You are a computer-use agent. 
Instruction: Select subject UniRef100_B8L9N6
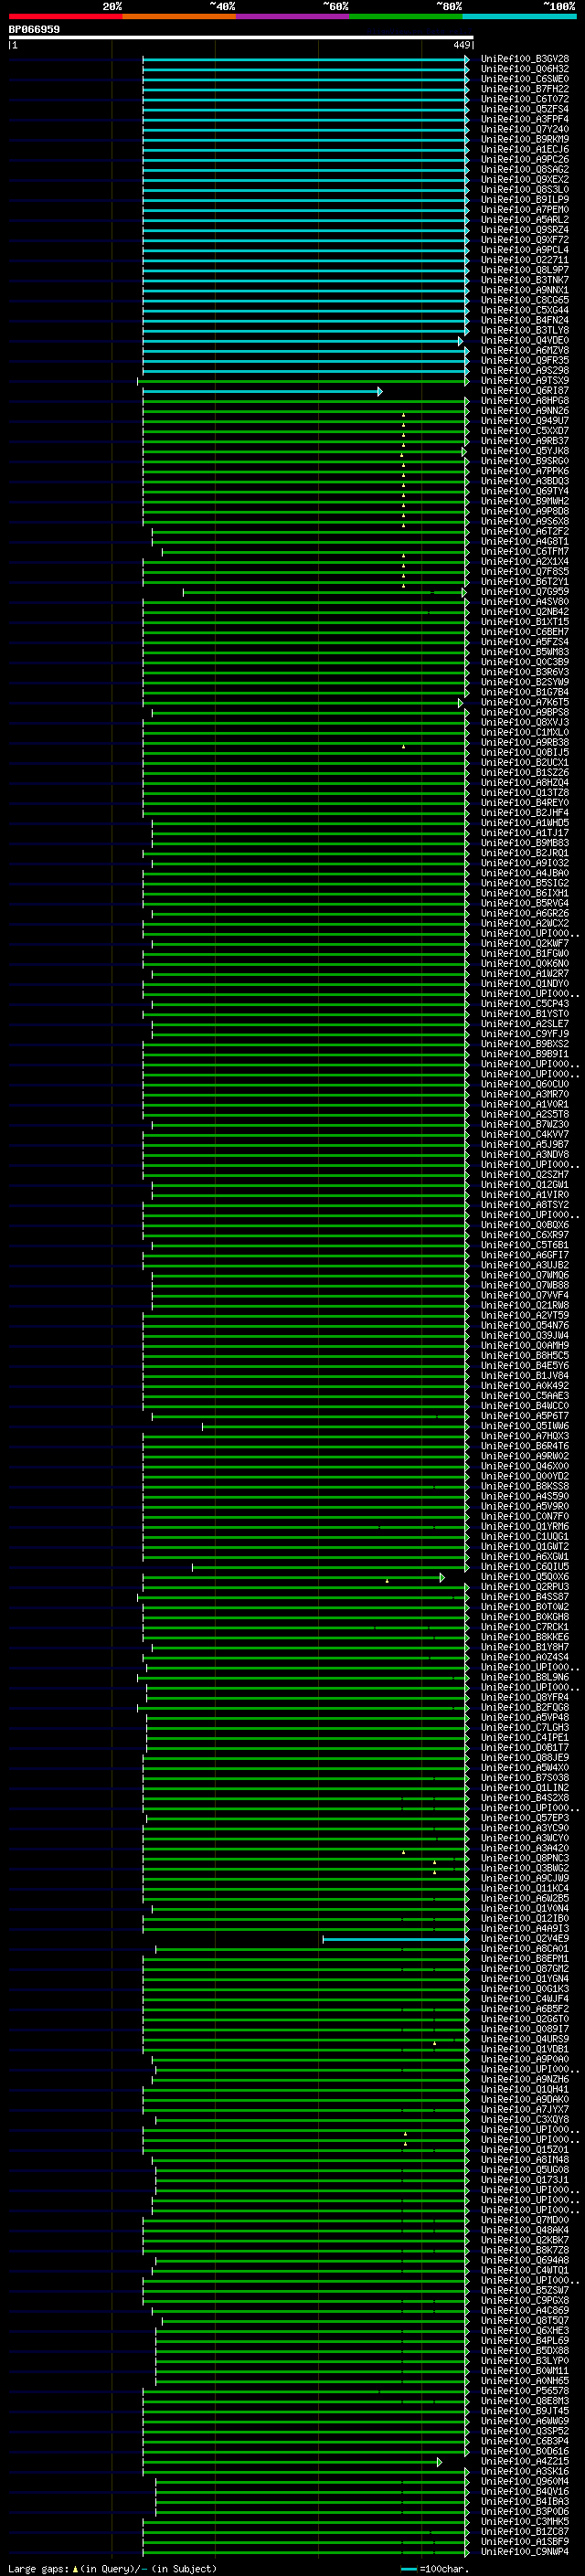524,1677
